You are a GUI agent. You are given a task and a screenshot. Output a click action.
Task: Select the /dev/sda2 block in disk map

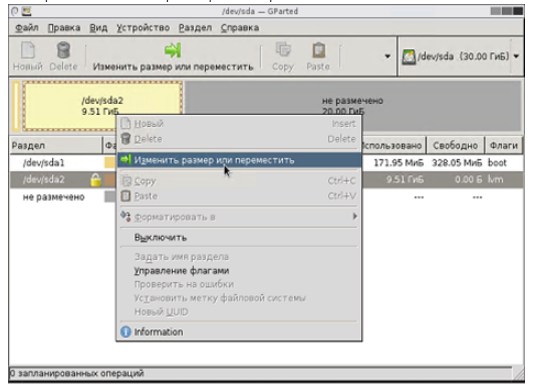tap(102, 106)
